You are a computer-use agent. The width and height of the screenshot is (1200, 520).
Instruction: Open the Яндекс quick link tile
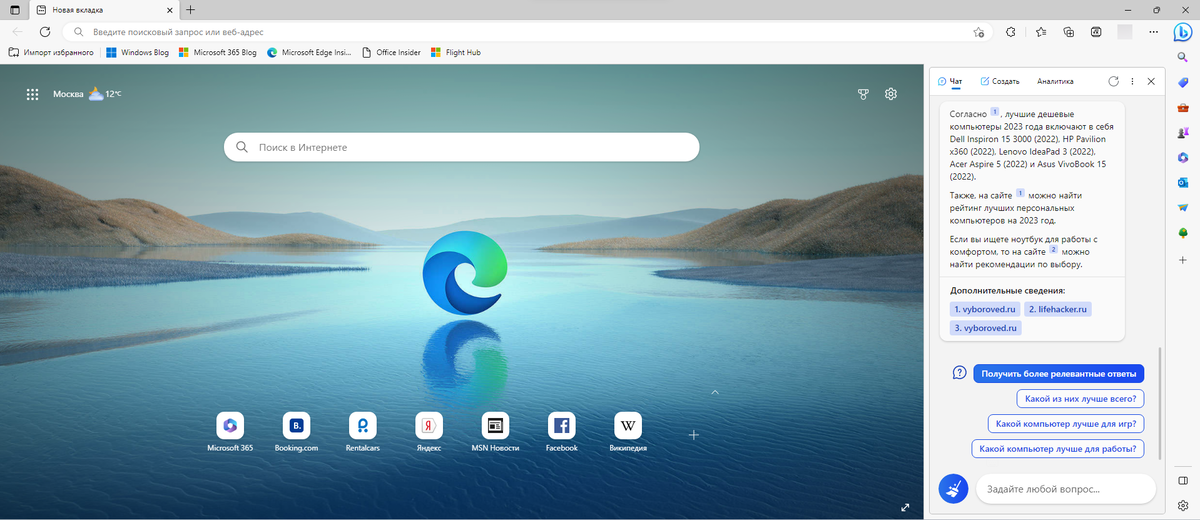tap(429, 433)
